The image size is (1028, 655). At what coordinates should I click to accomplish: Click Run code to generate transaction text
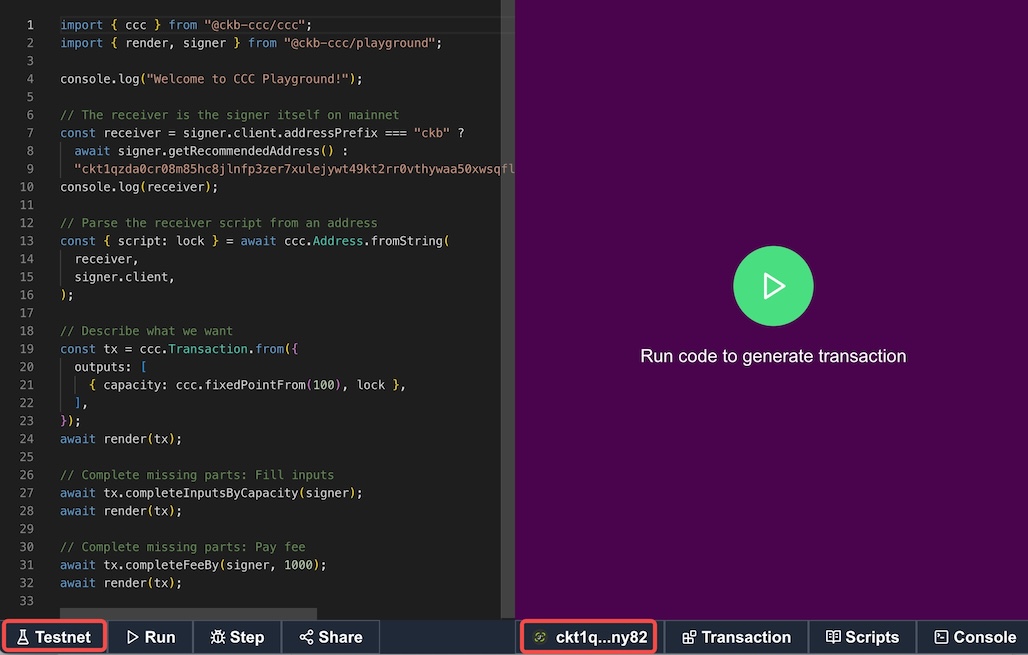pyautogui.click(x=773, y=355)
